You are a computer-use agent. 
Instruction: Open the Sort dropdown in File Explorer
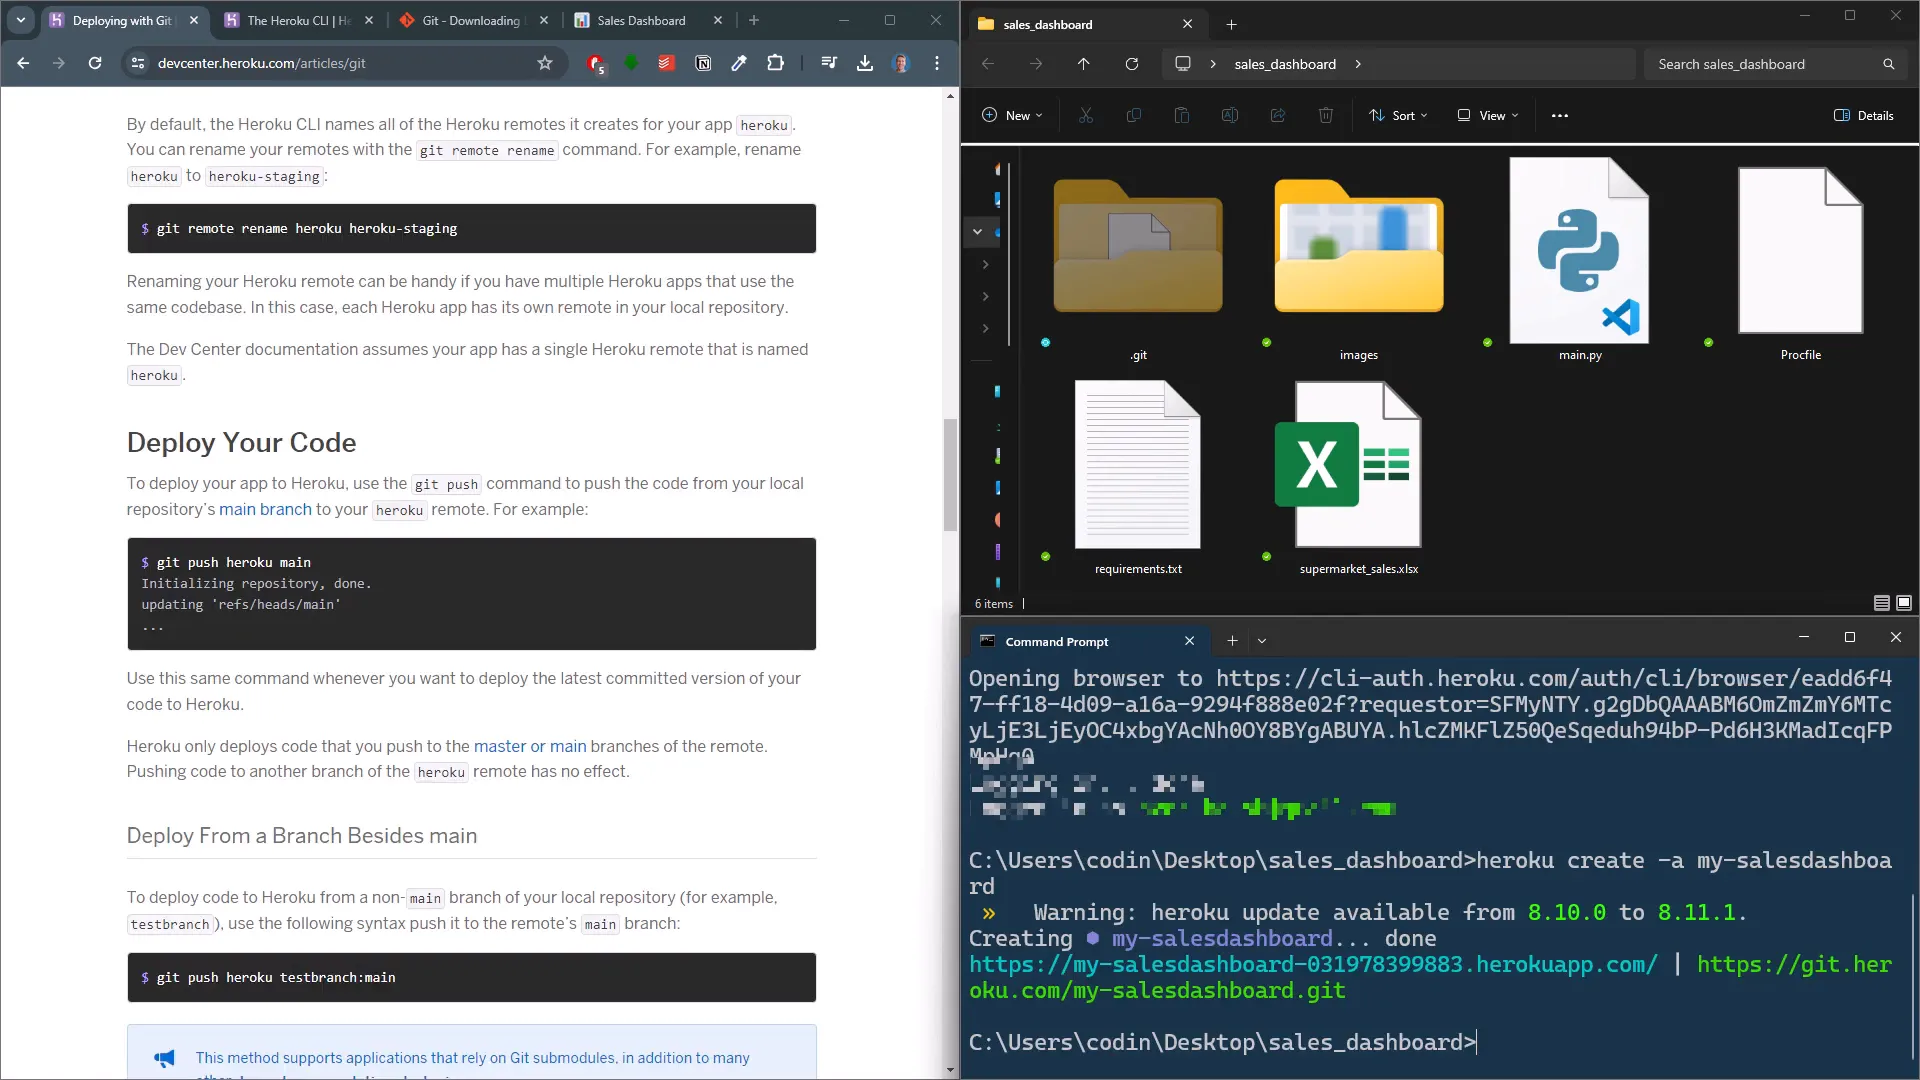[x=1398, y=115]
